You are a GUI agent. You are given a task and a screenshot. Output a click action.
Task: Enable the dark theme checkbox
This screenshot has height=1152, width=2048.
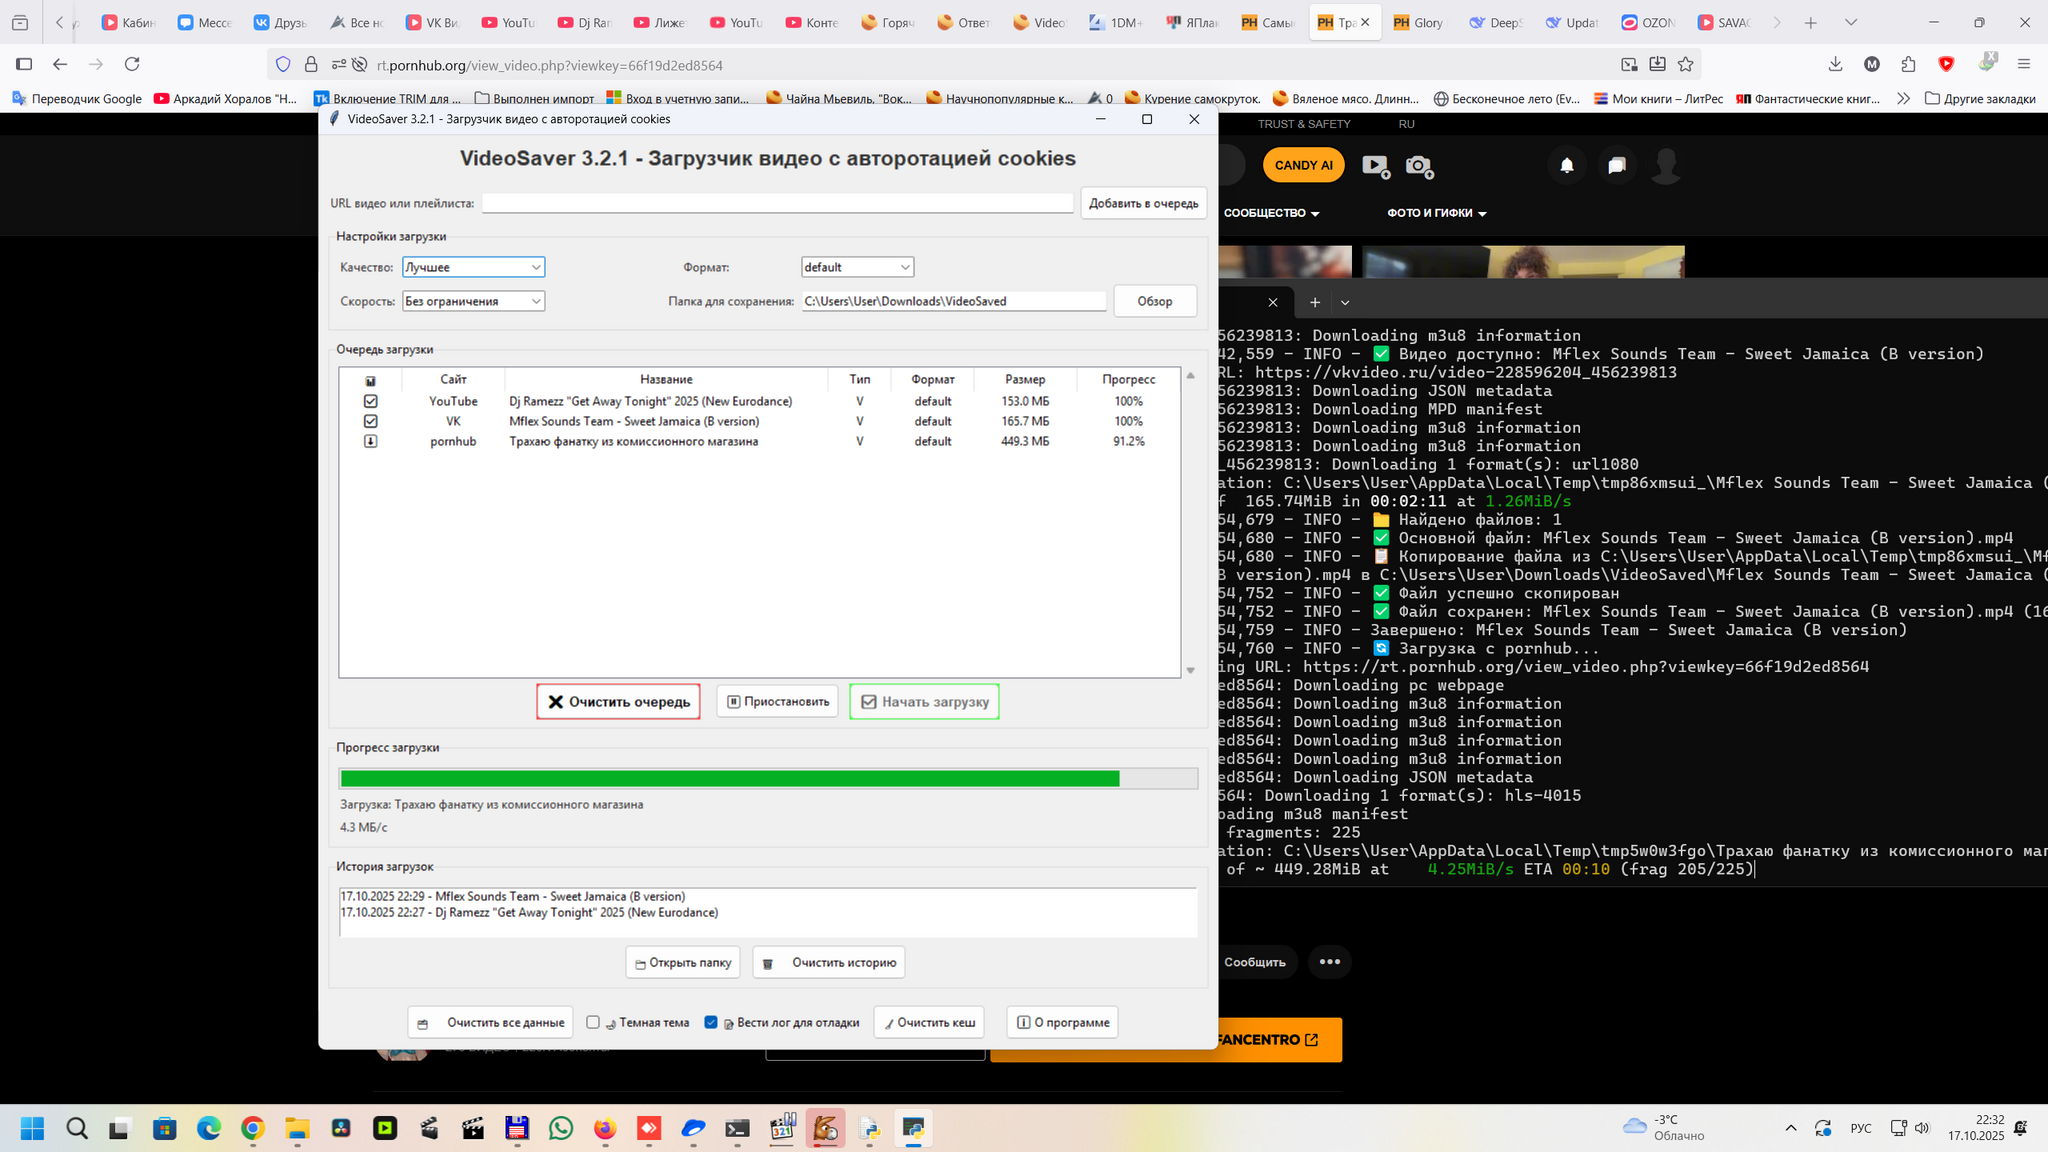[x=593, y=1022]
